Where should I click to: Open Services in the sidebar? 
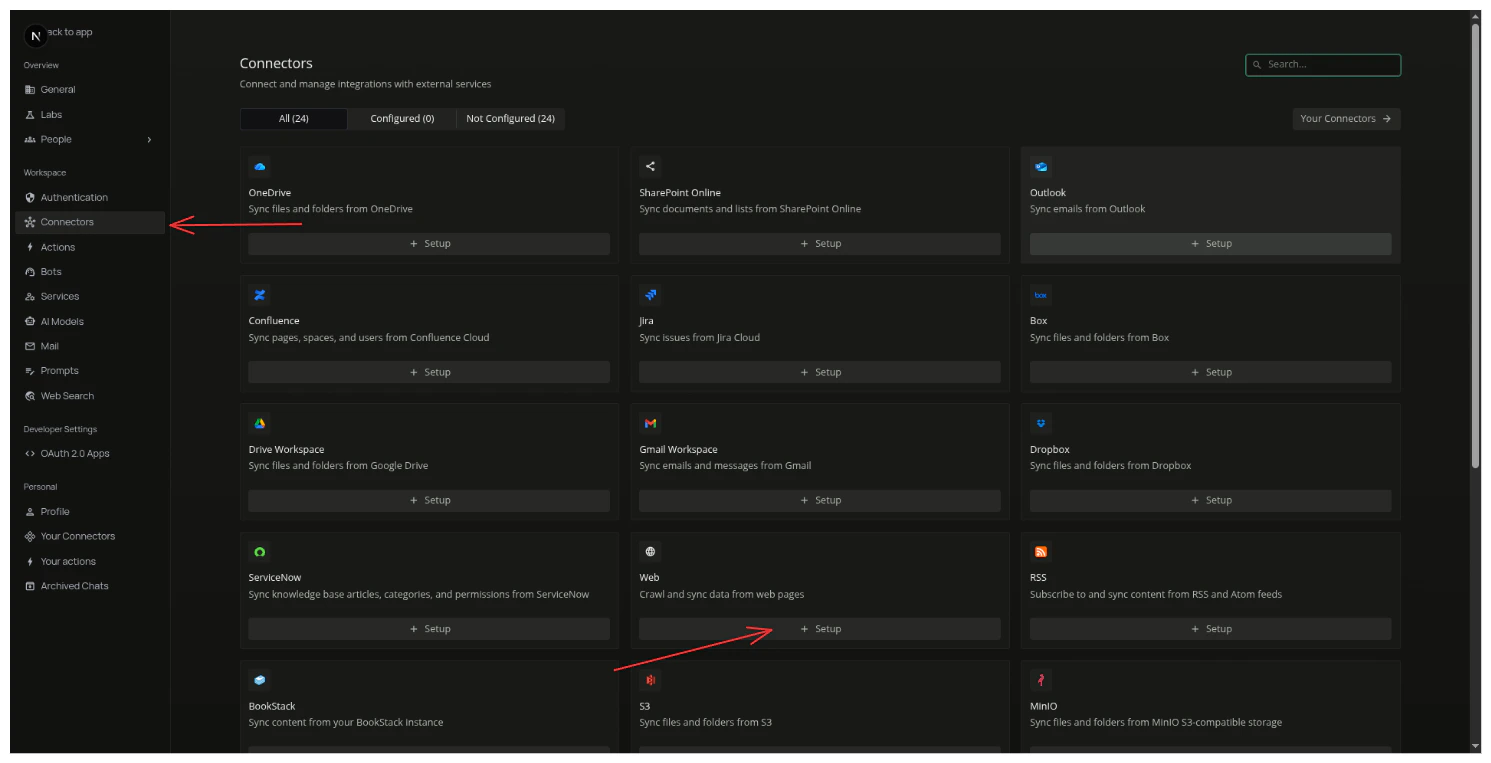90,297
